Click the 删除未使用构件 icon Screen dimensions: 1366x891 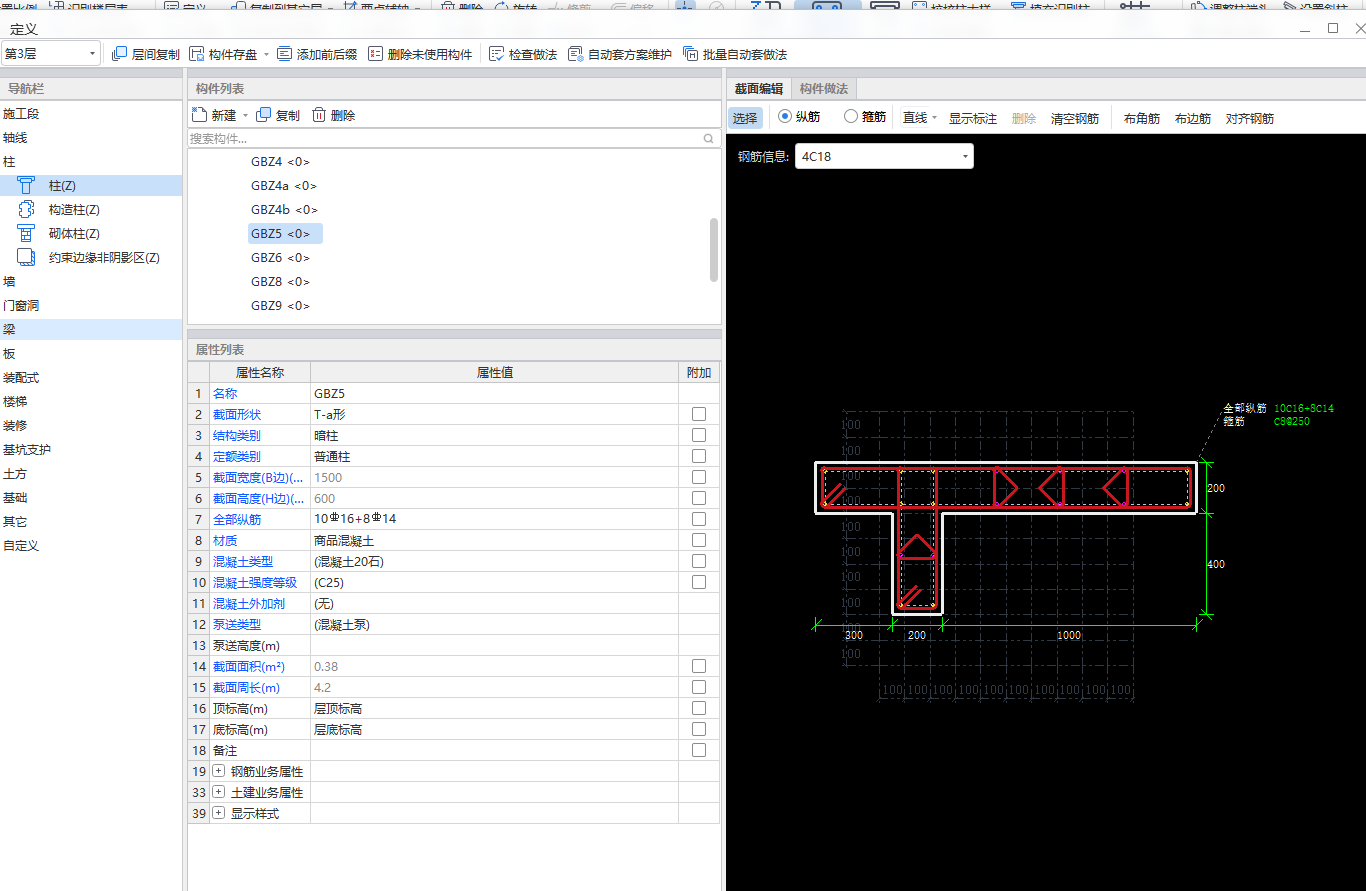point(376,54)
